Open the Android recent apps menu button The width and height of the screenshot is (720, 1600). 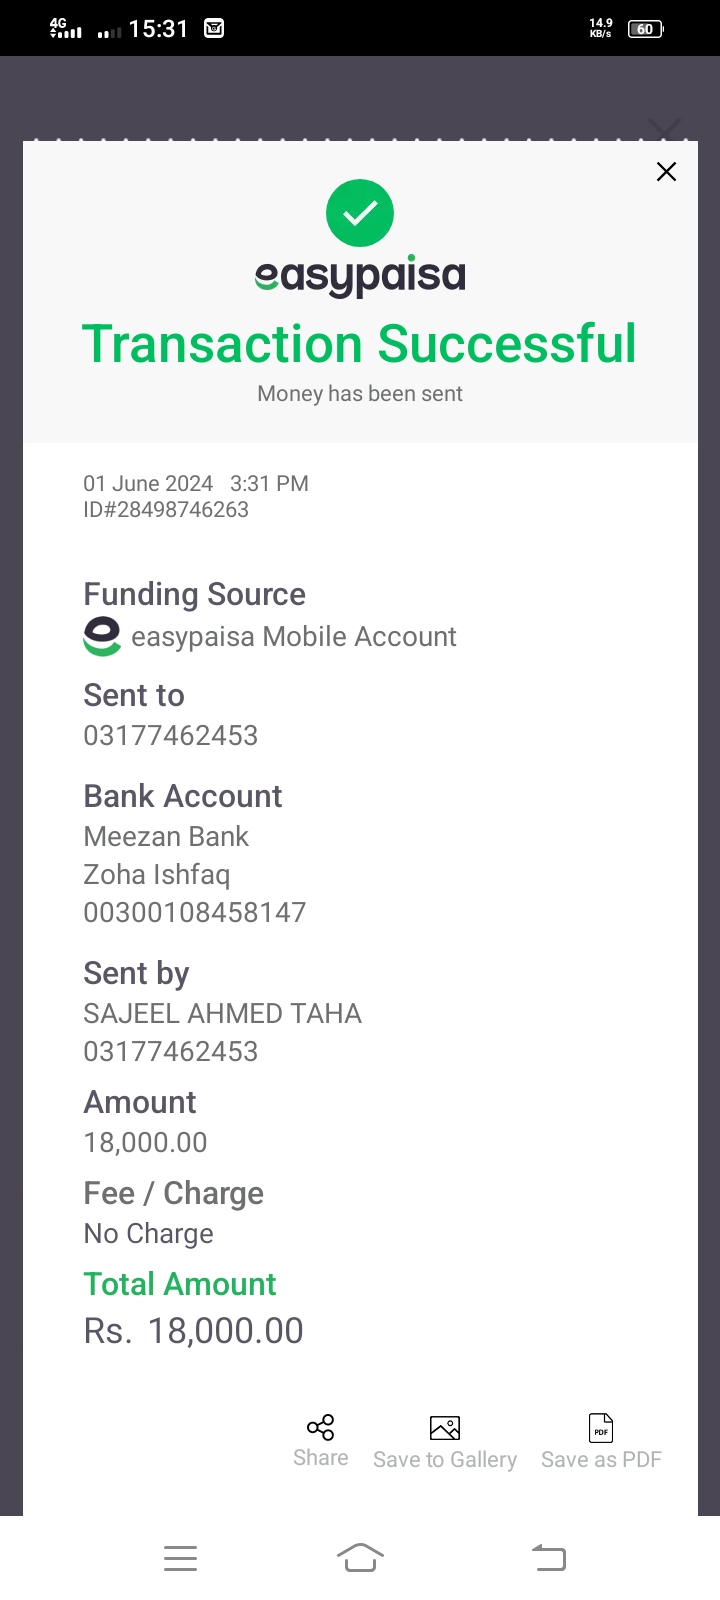pos(180,1558)
